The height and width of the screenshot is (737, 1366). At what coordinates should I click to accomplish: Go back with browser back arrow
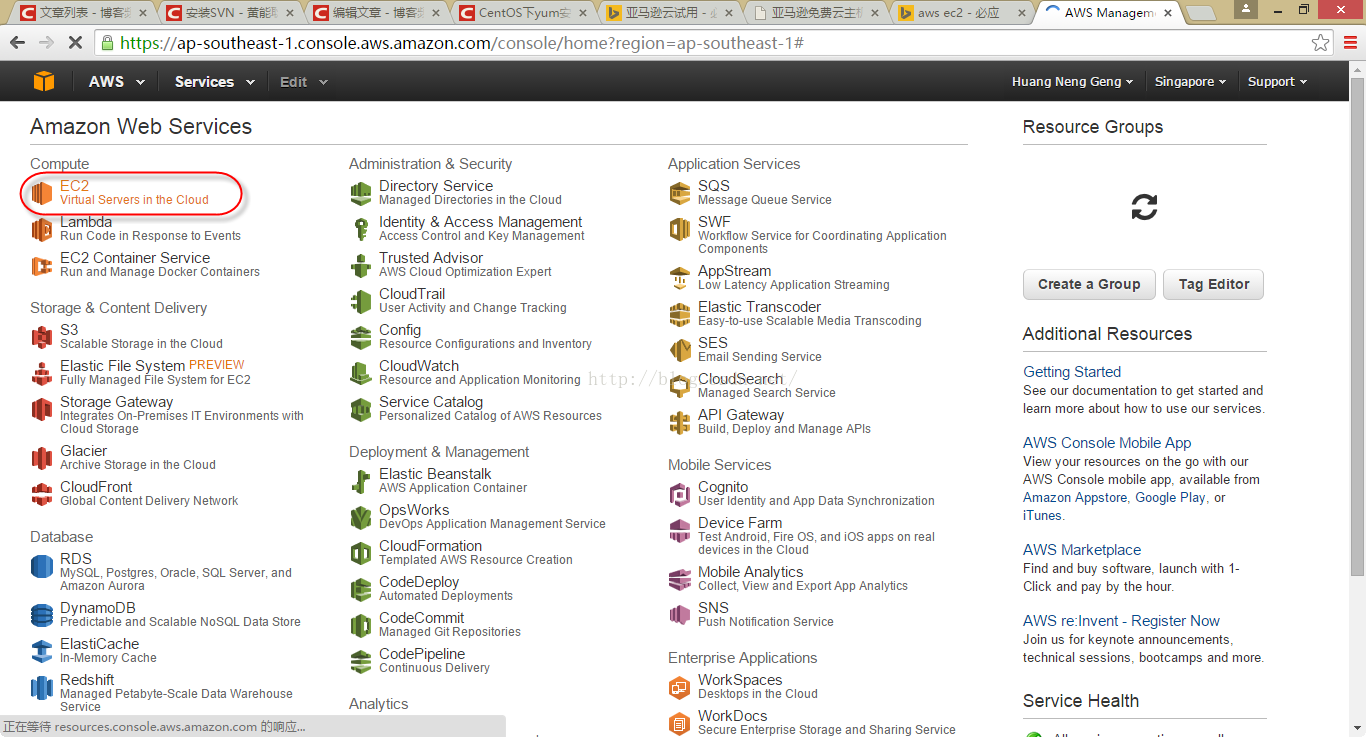coord(18,43)
